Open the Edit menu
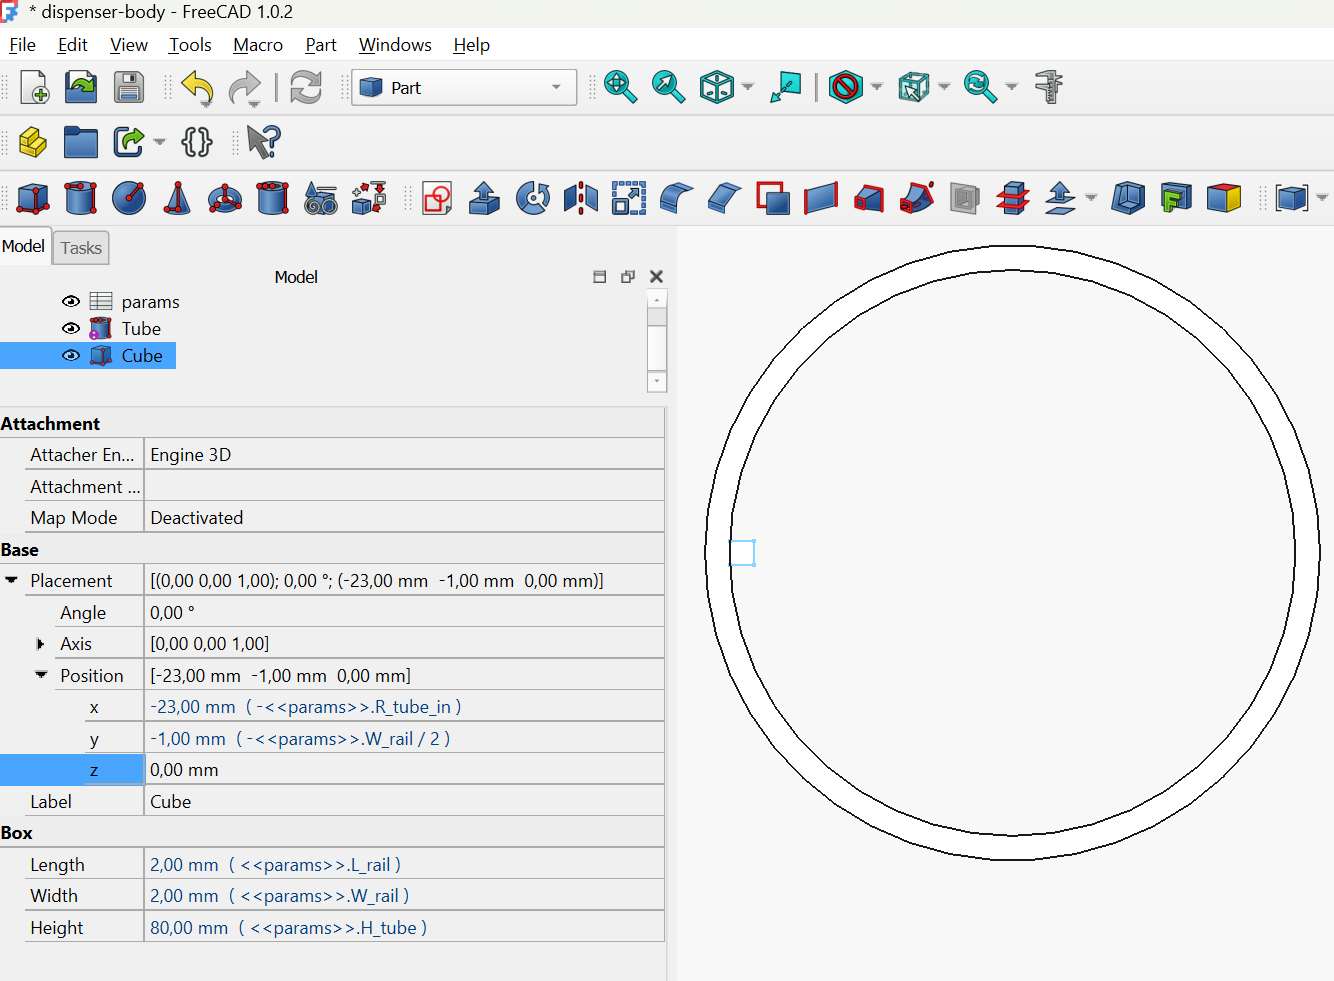This screenshot has height=981, width=1334. [x=72, y=45]
